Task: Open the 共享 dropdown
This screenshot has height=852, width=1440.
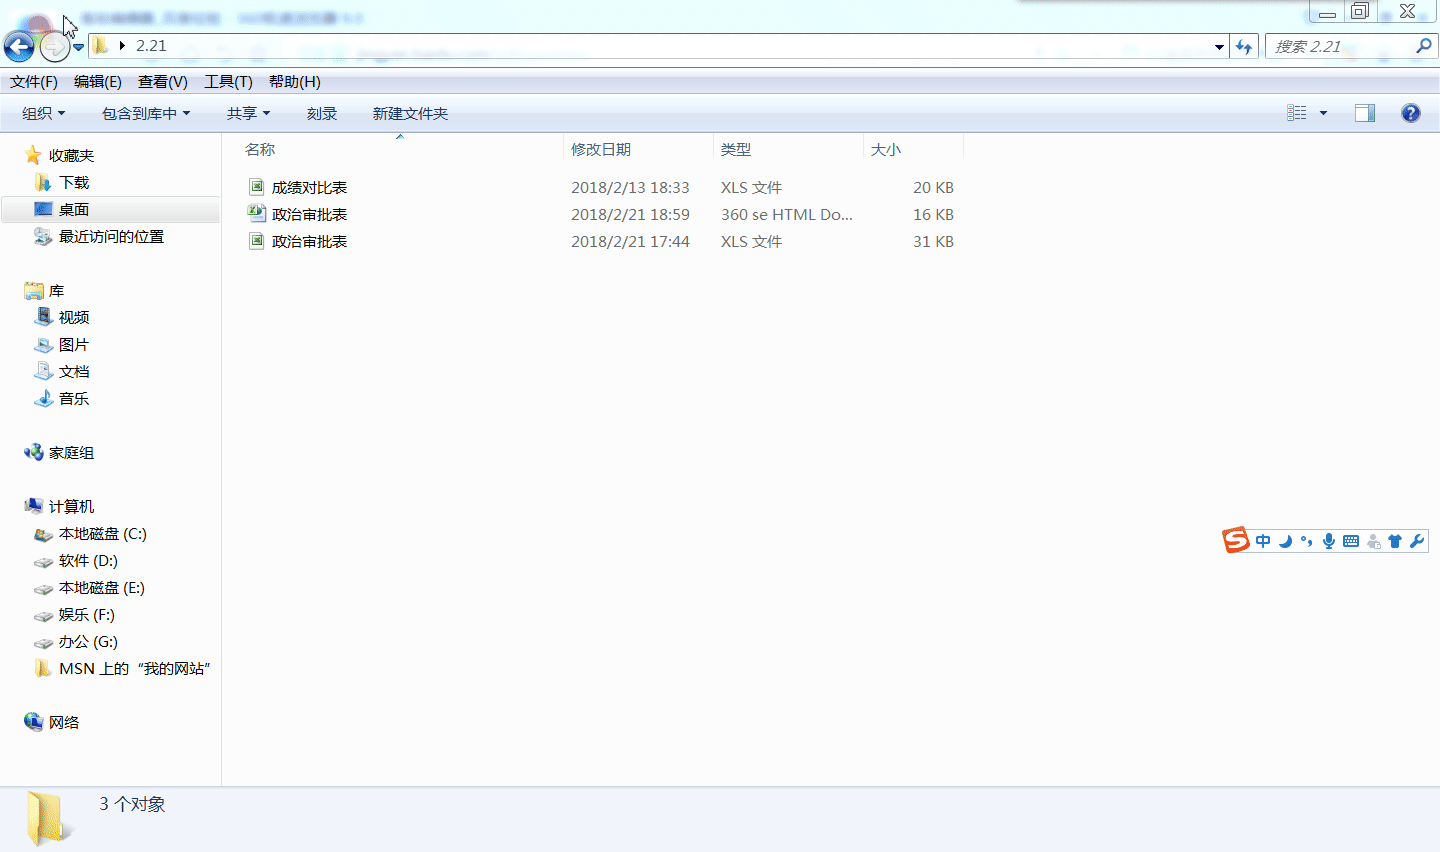Action: 248,114
